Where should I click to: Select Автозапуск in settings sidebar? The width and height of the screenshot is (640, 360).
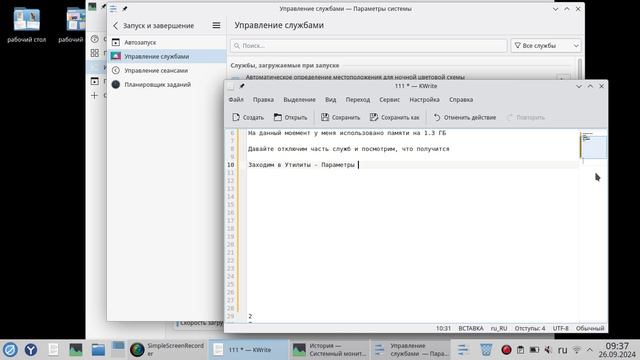point(167,42)
